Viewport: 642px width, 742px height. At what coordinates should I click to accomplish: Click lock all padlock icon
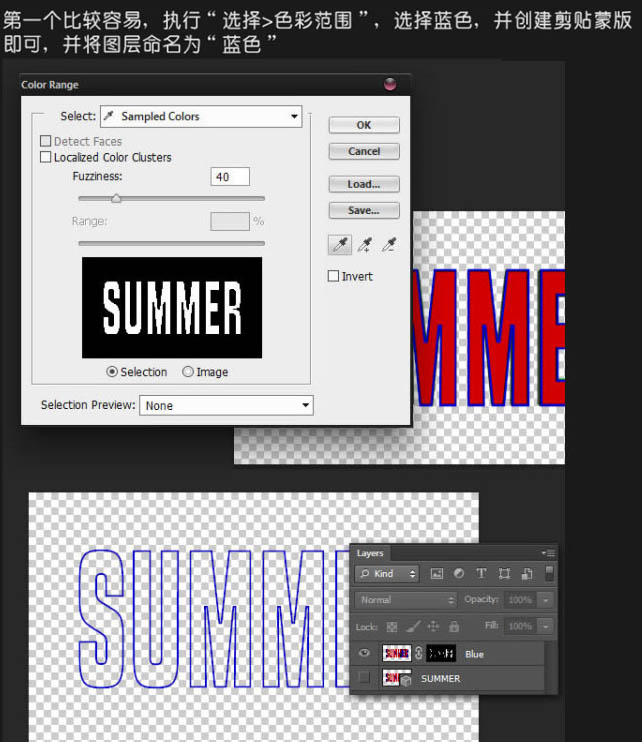pos(454,627)
